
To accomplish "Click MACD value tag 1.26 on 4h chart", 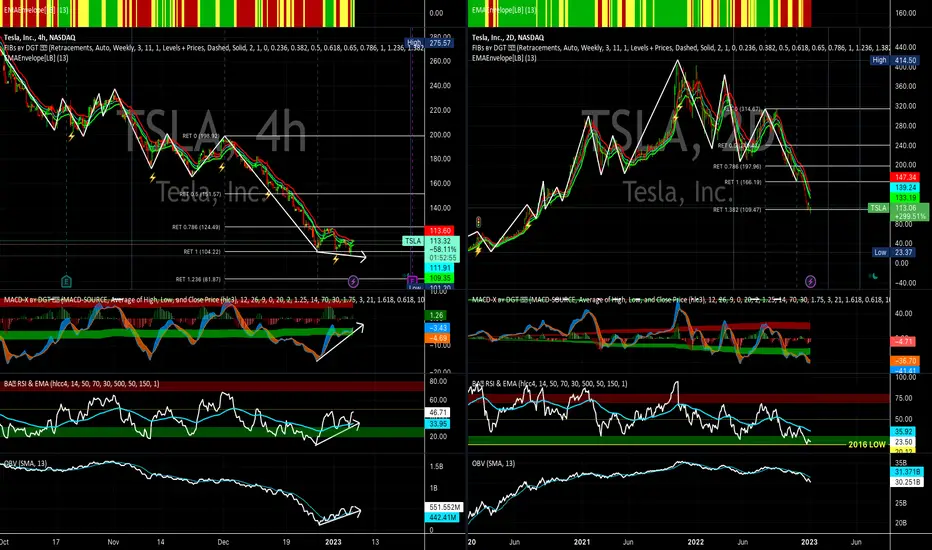I will tap(437, 316).
